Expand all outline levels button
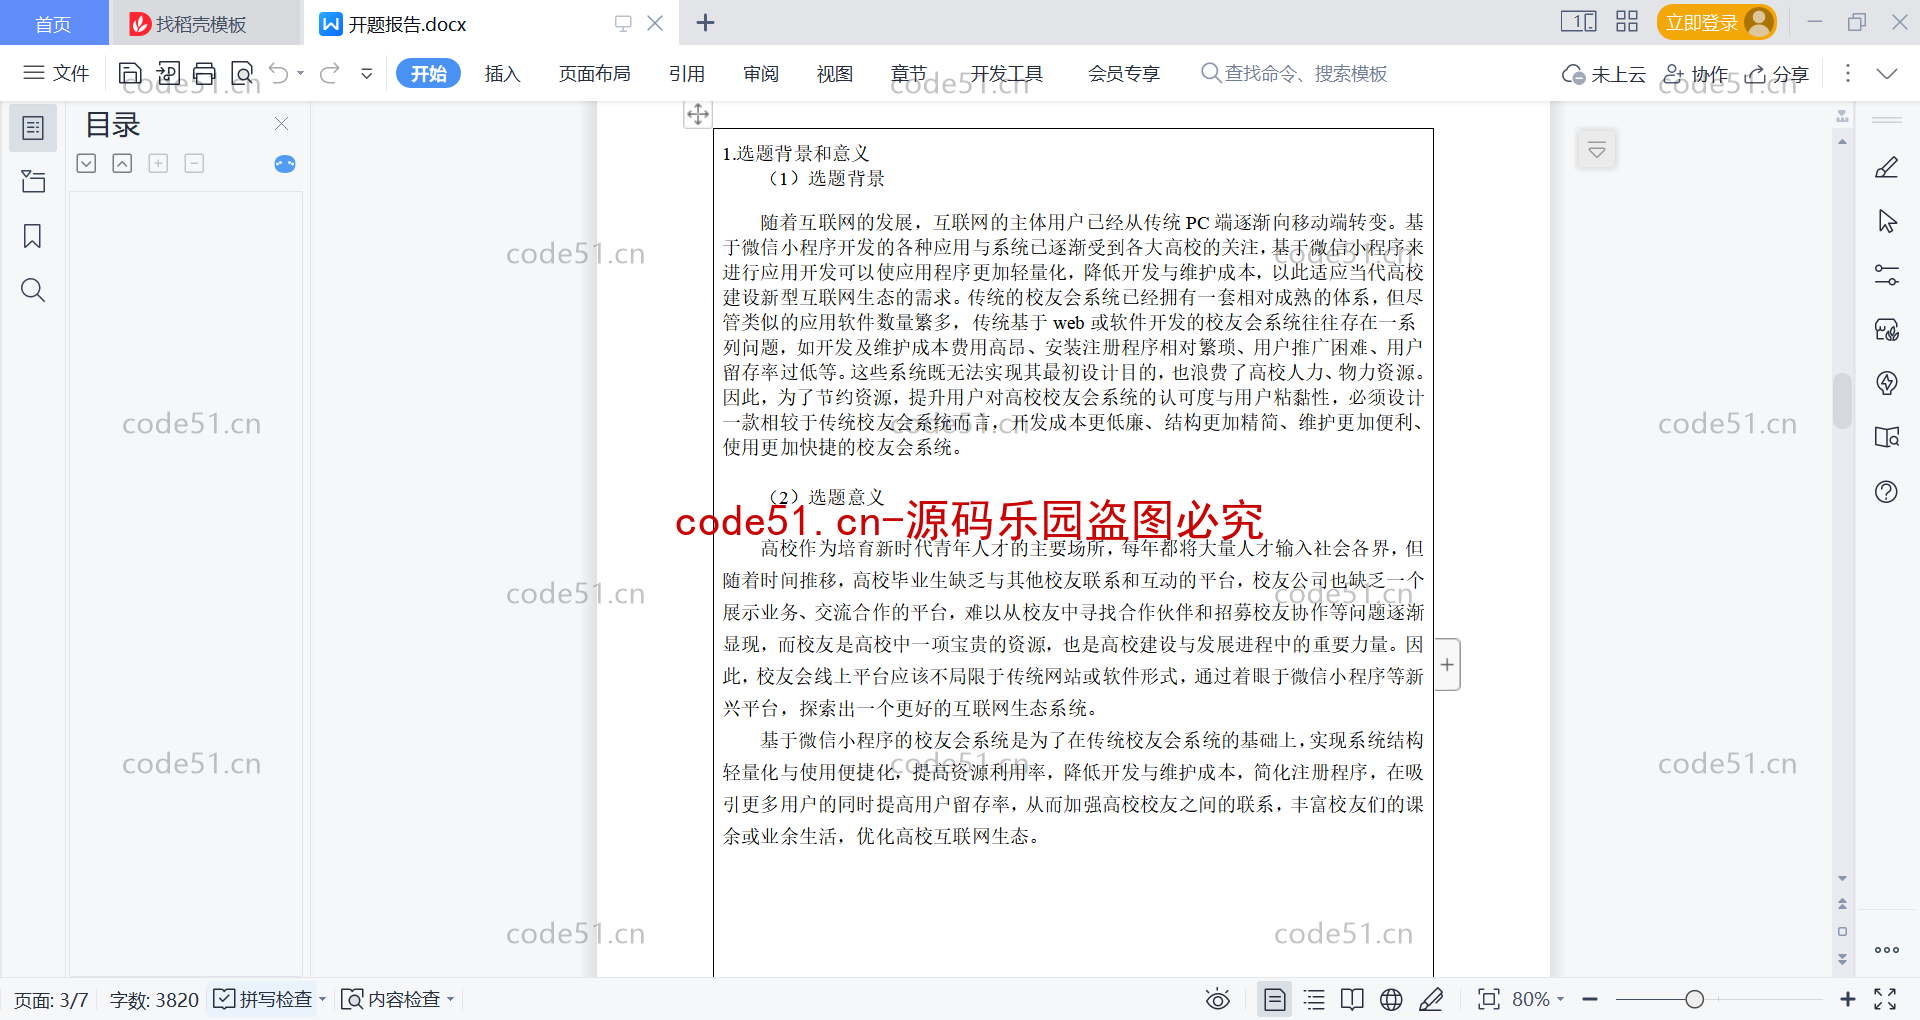The width and height of the screenshot is (1920, 1020). pyautogui.click(x=87, y=163)
